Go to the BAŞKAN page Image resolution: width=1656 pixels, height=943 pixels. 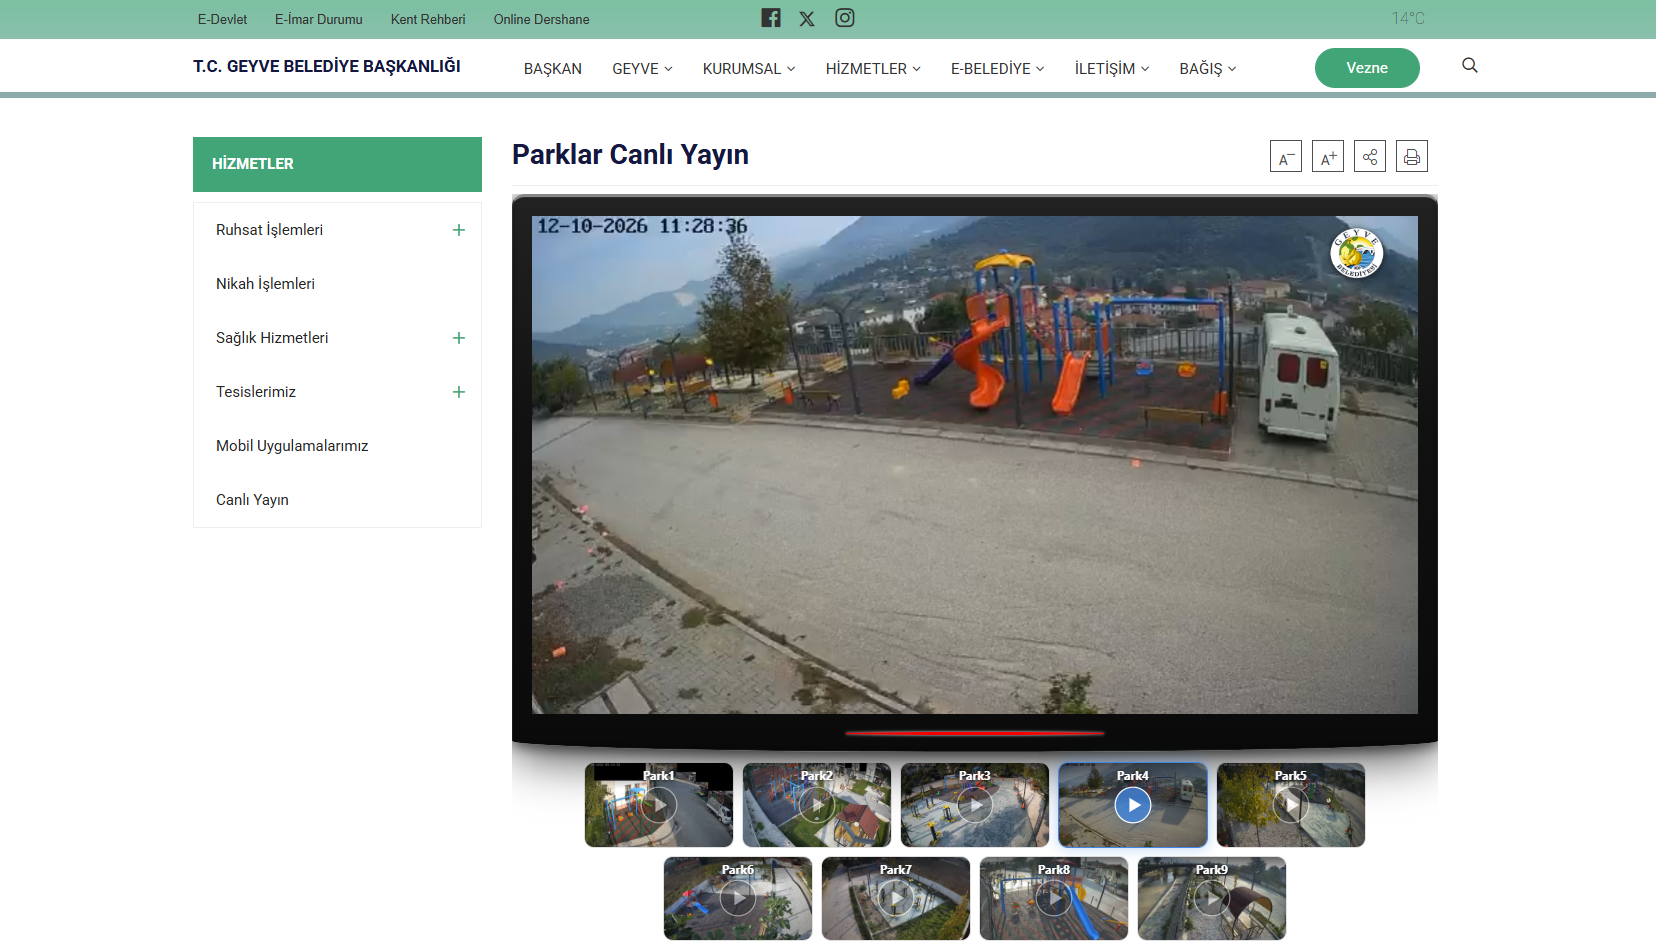[553, 68]
